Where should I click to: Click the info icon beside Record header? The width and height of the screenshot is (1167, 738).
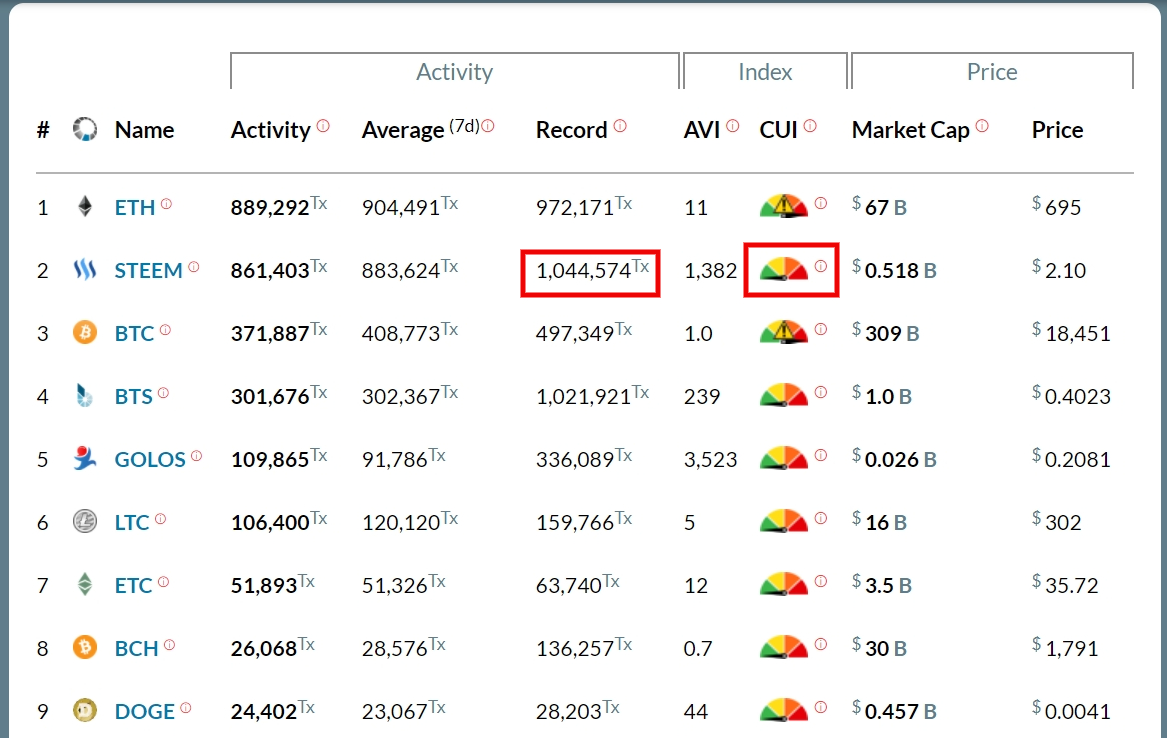coord(620,126)
